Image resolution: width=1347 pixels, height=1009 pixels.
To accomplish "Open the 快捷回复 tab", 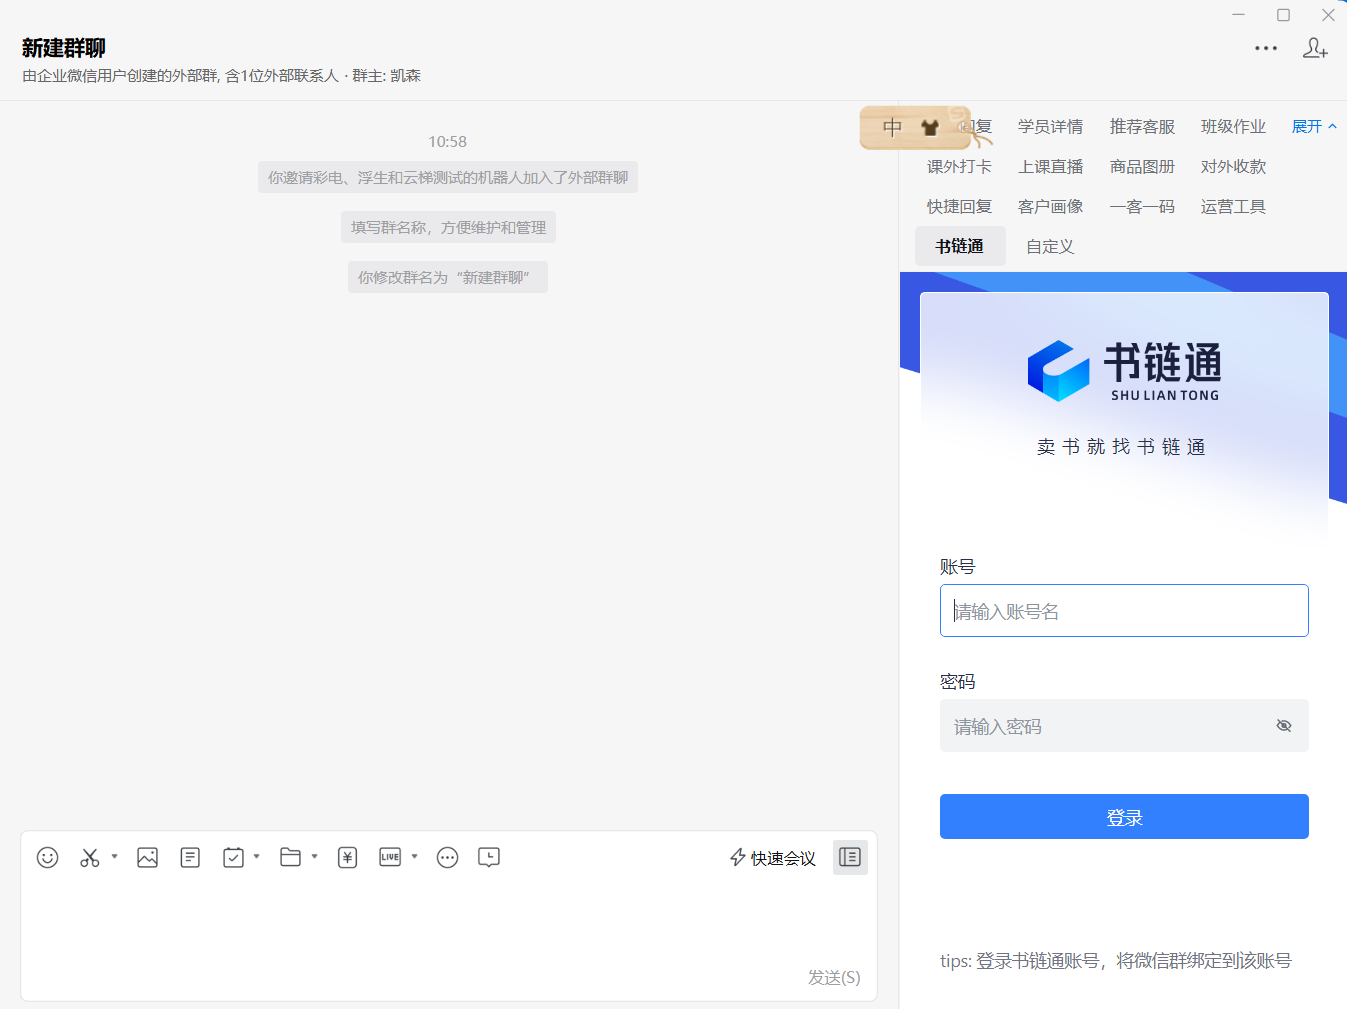I will pyautogui.click(x=959, y=206).
